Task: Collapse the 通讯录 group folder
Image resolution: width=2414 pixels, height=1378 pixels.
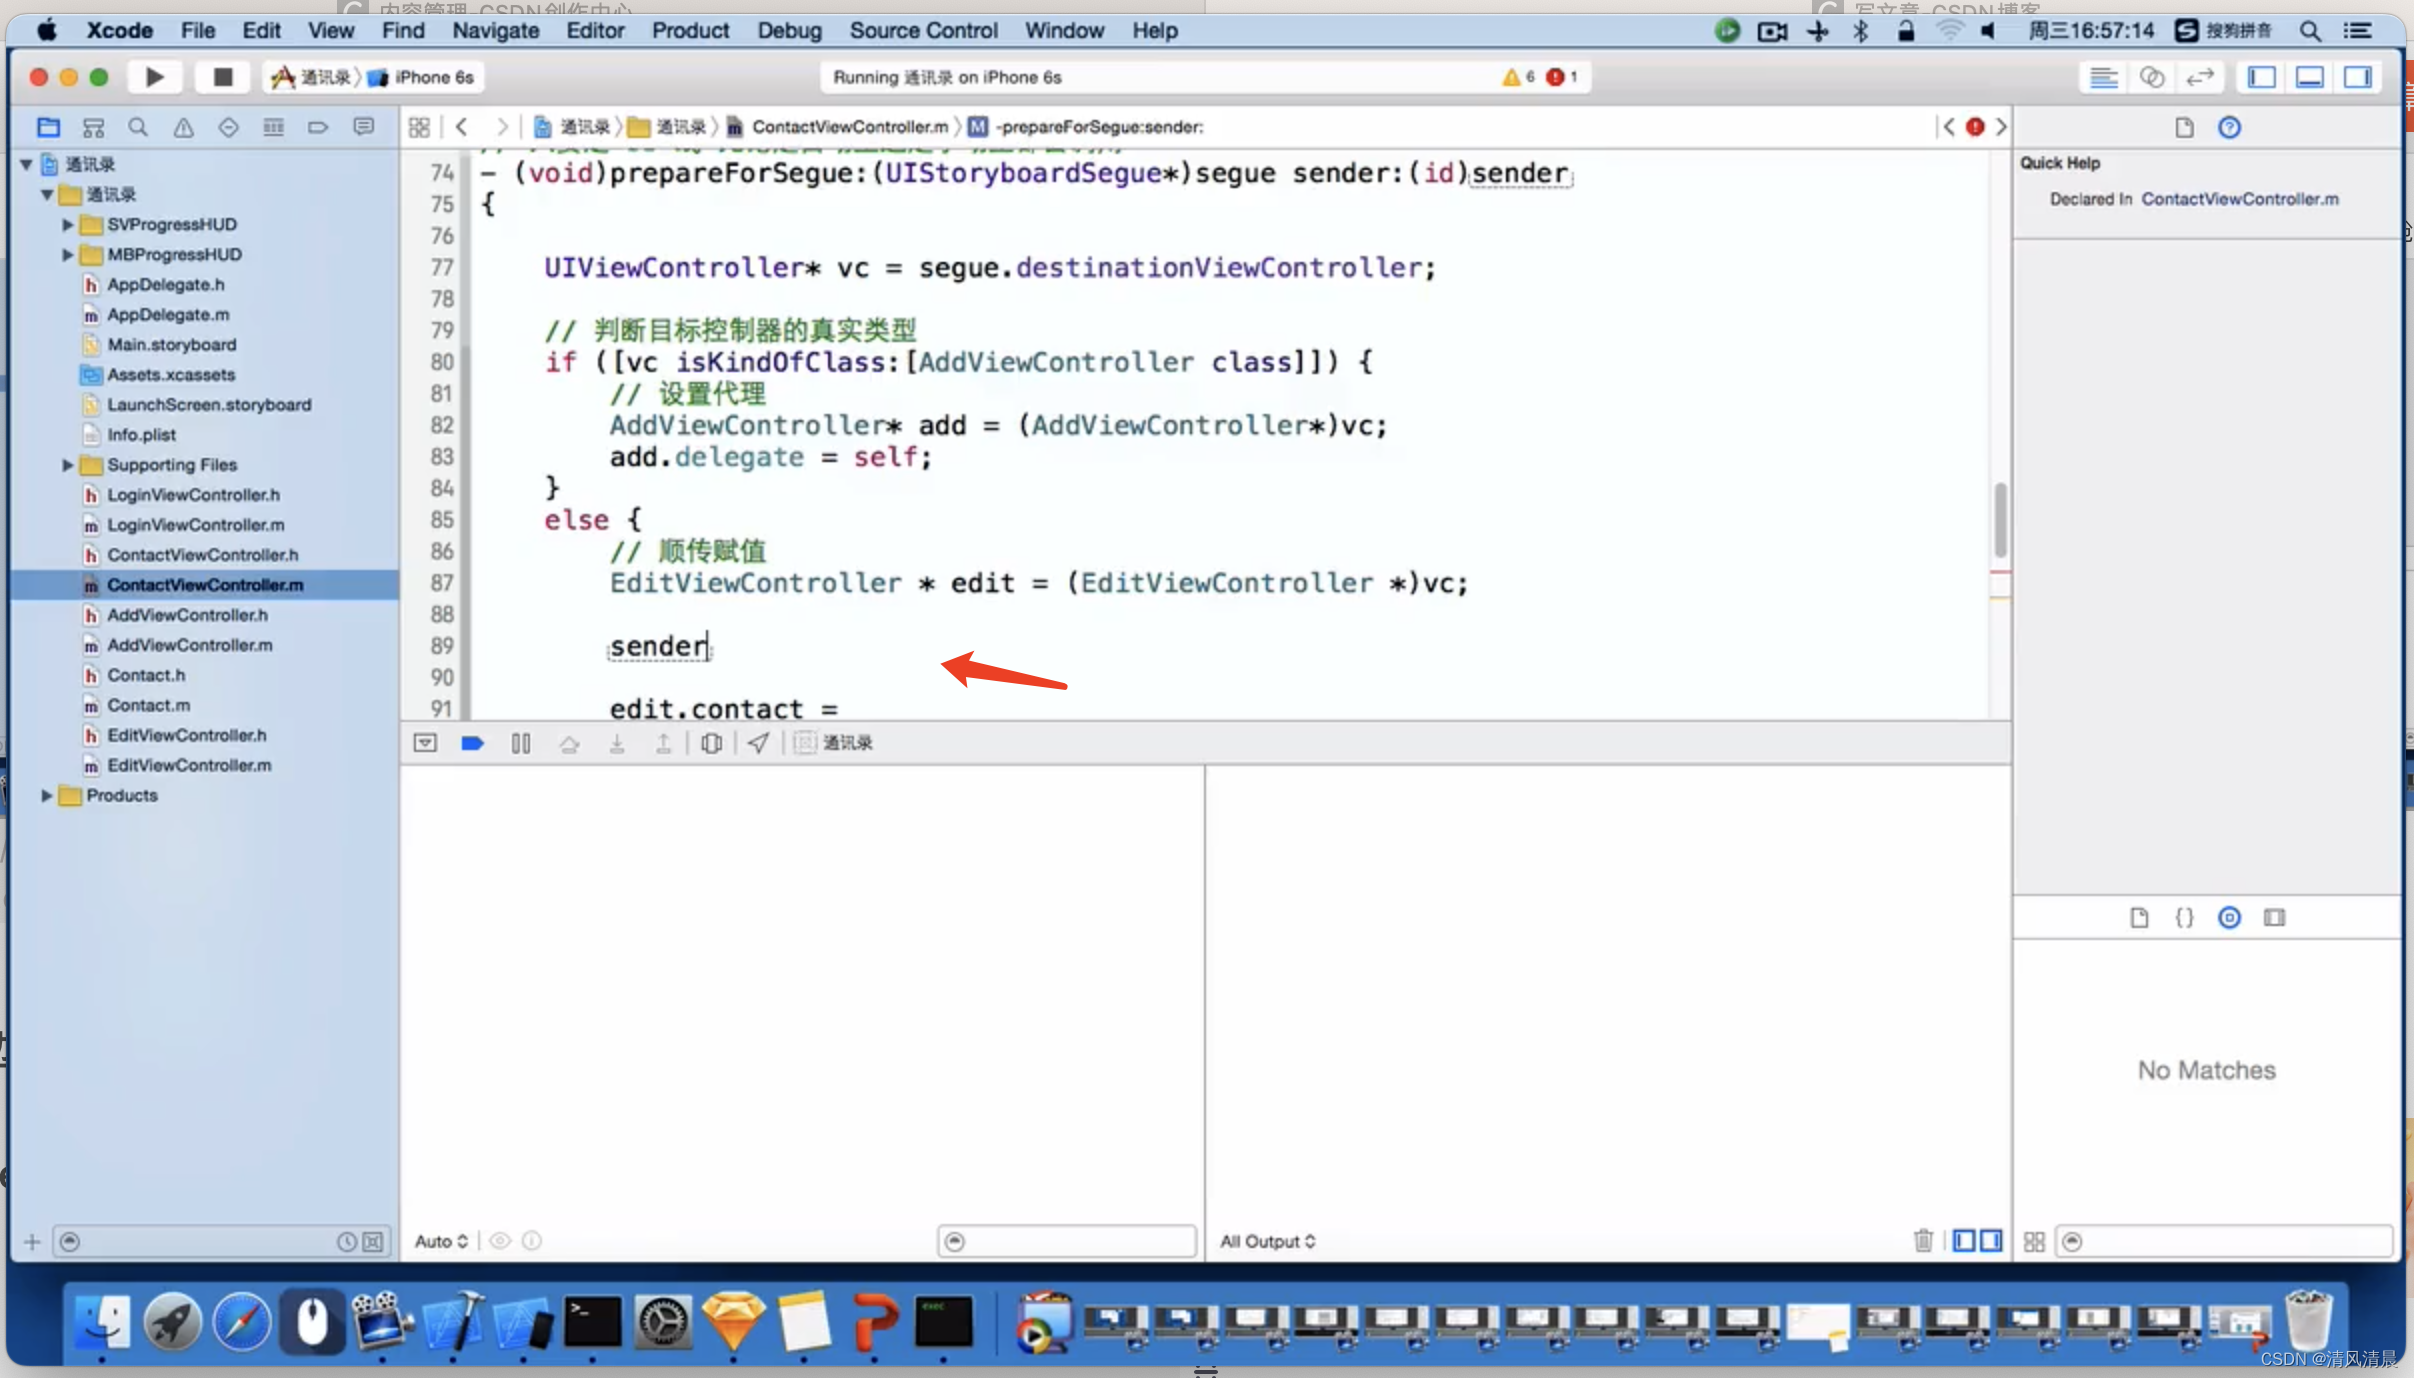Action: click(x=47, y=194)
